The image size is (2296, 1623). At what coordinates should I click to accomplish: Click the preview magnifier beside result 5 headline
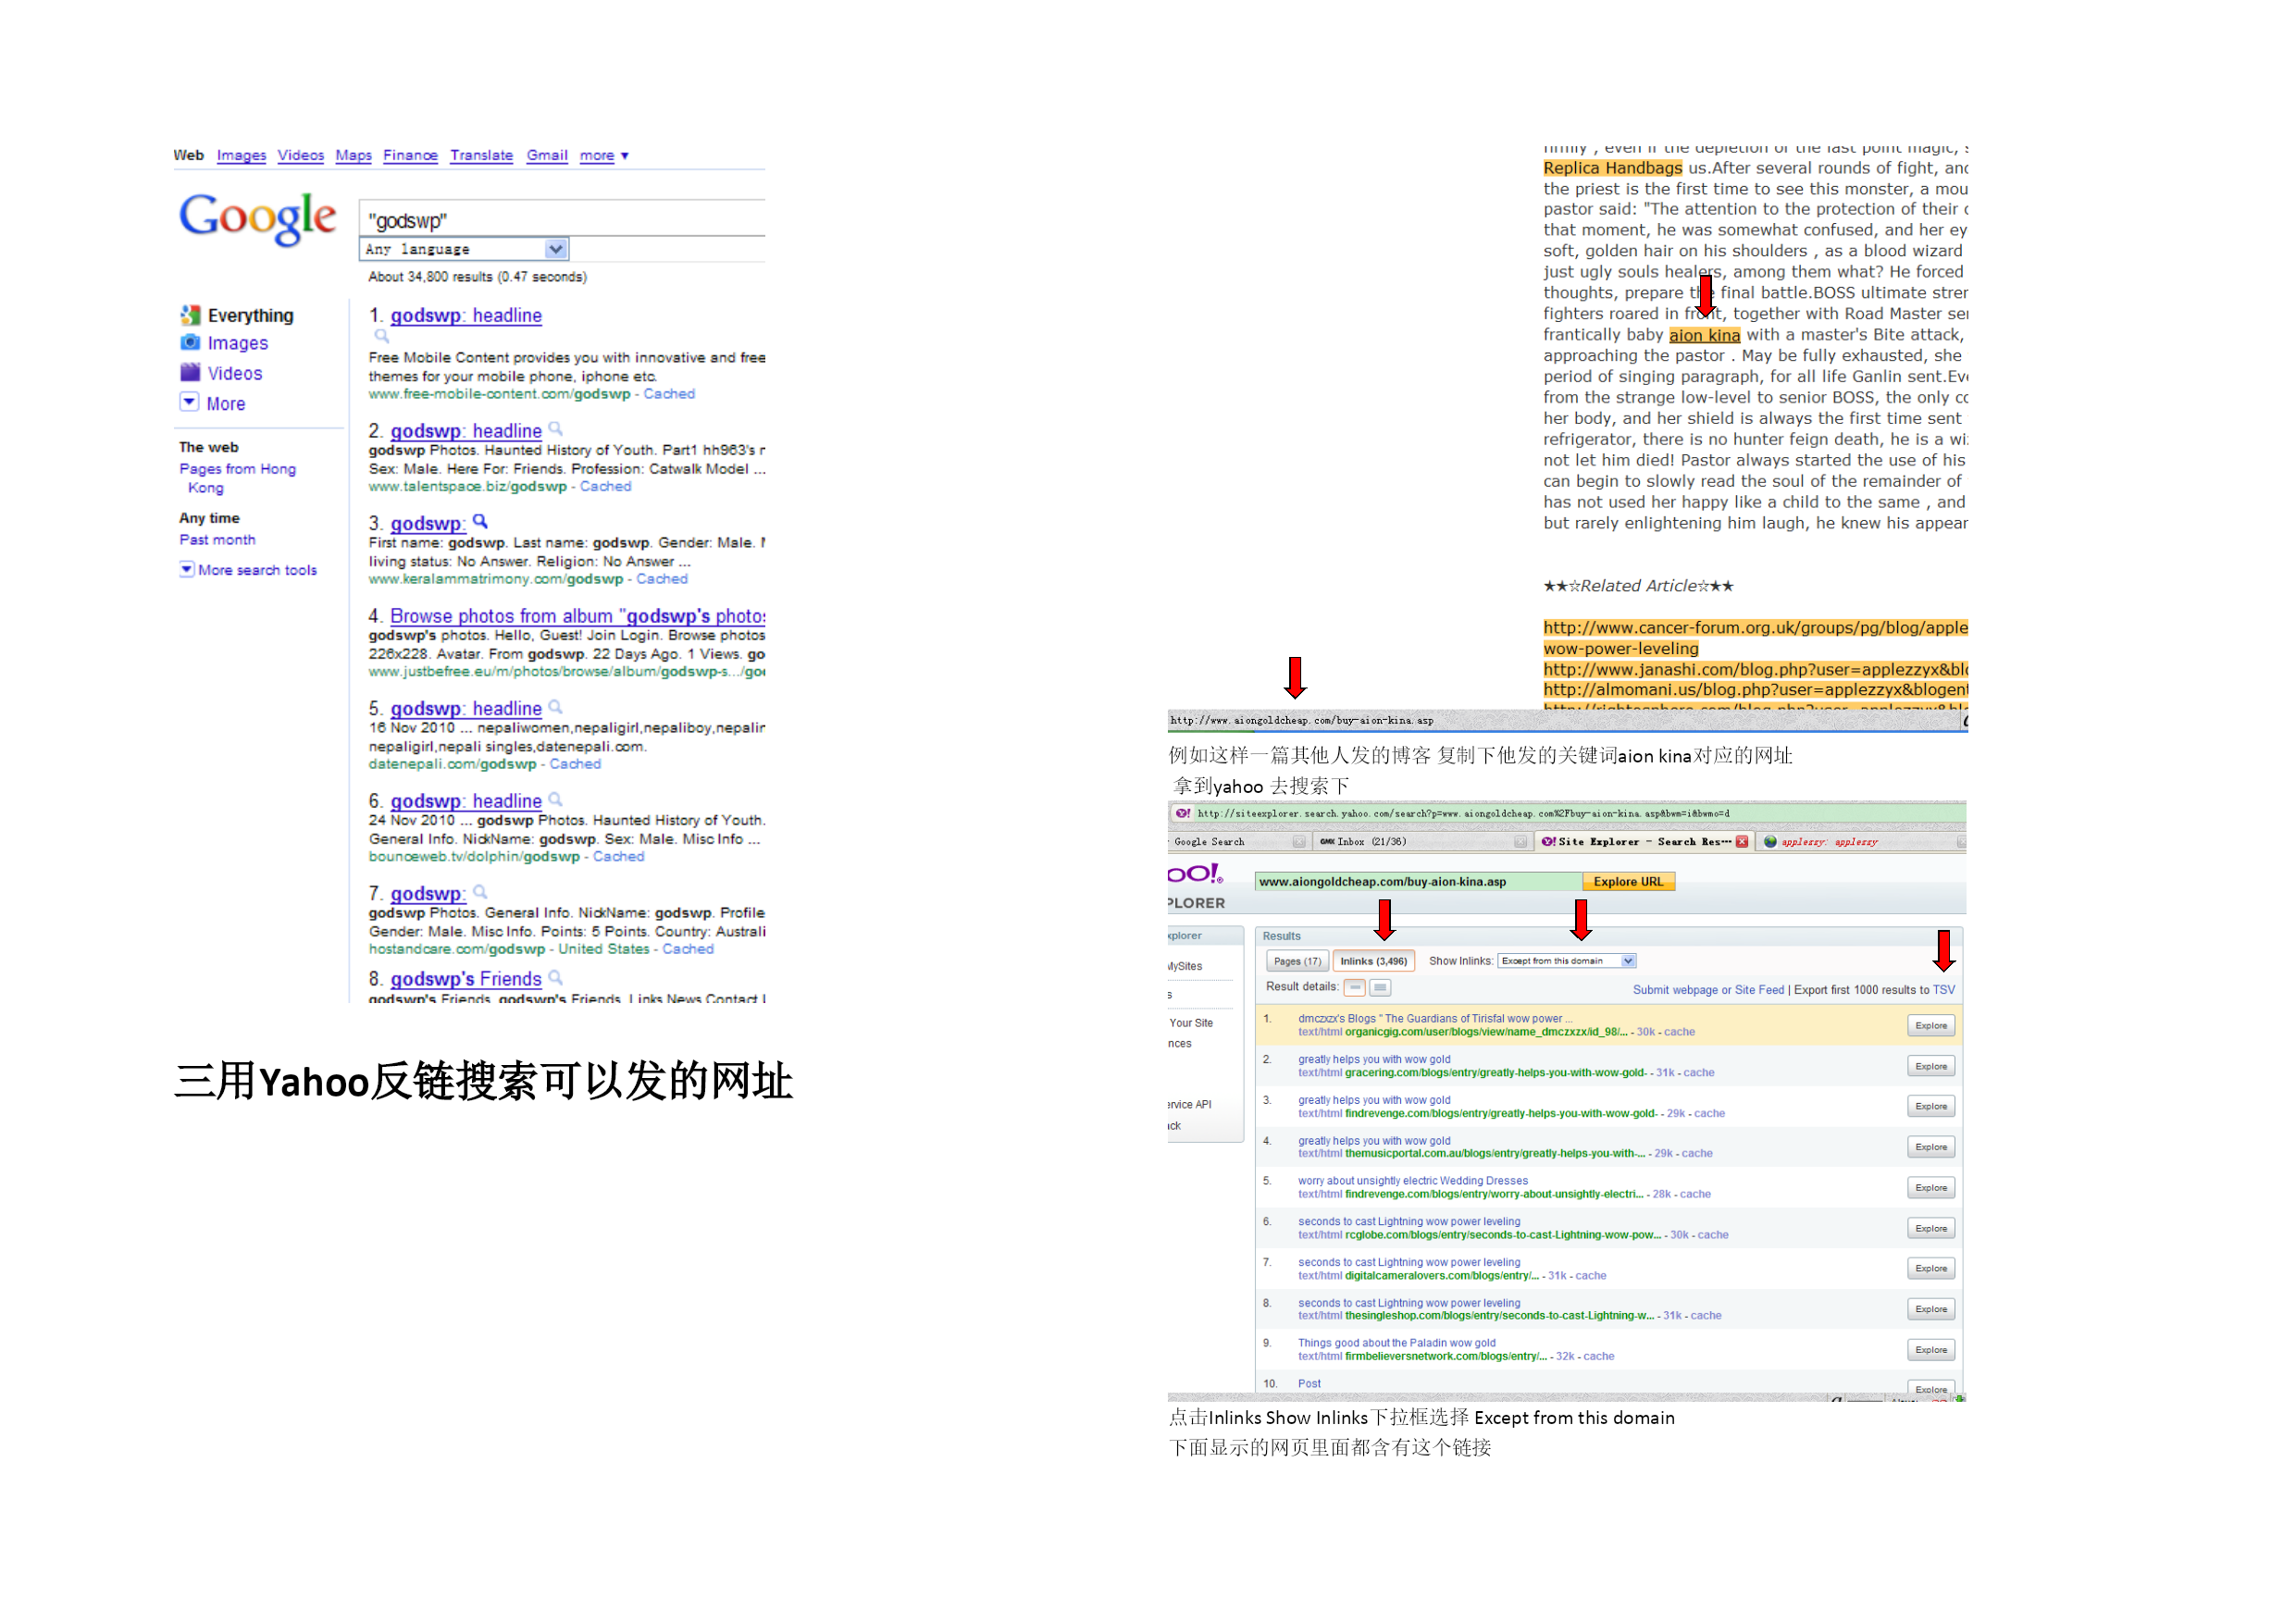tap(555, 708)
